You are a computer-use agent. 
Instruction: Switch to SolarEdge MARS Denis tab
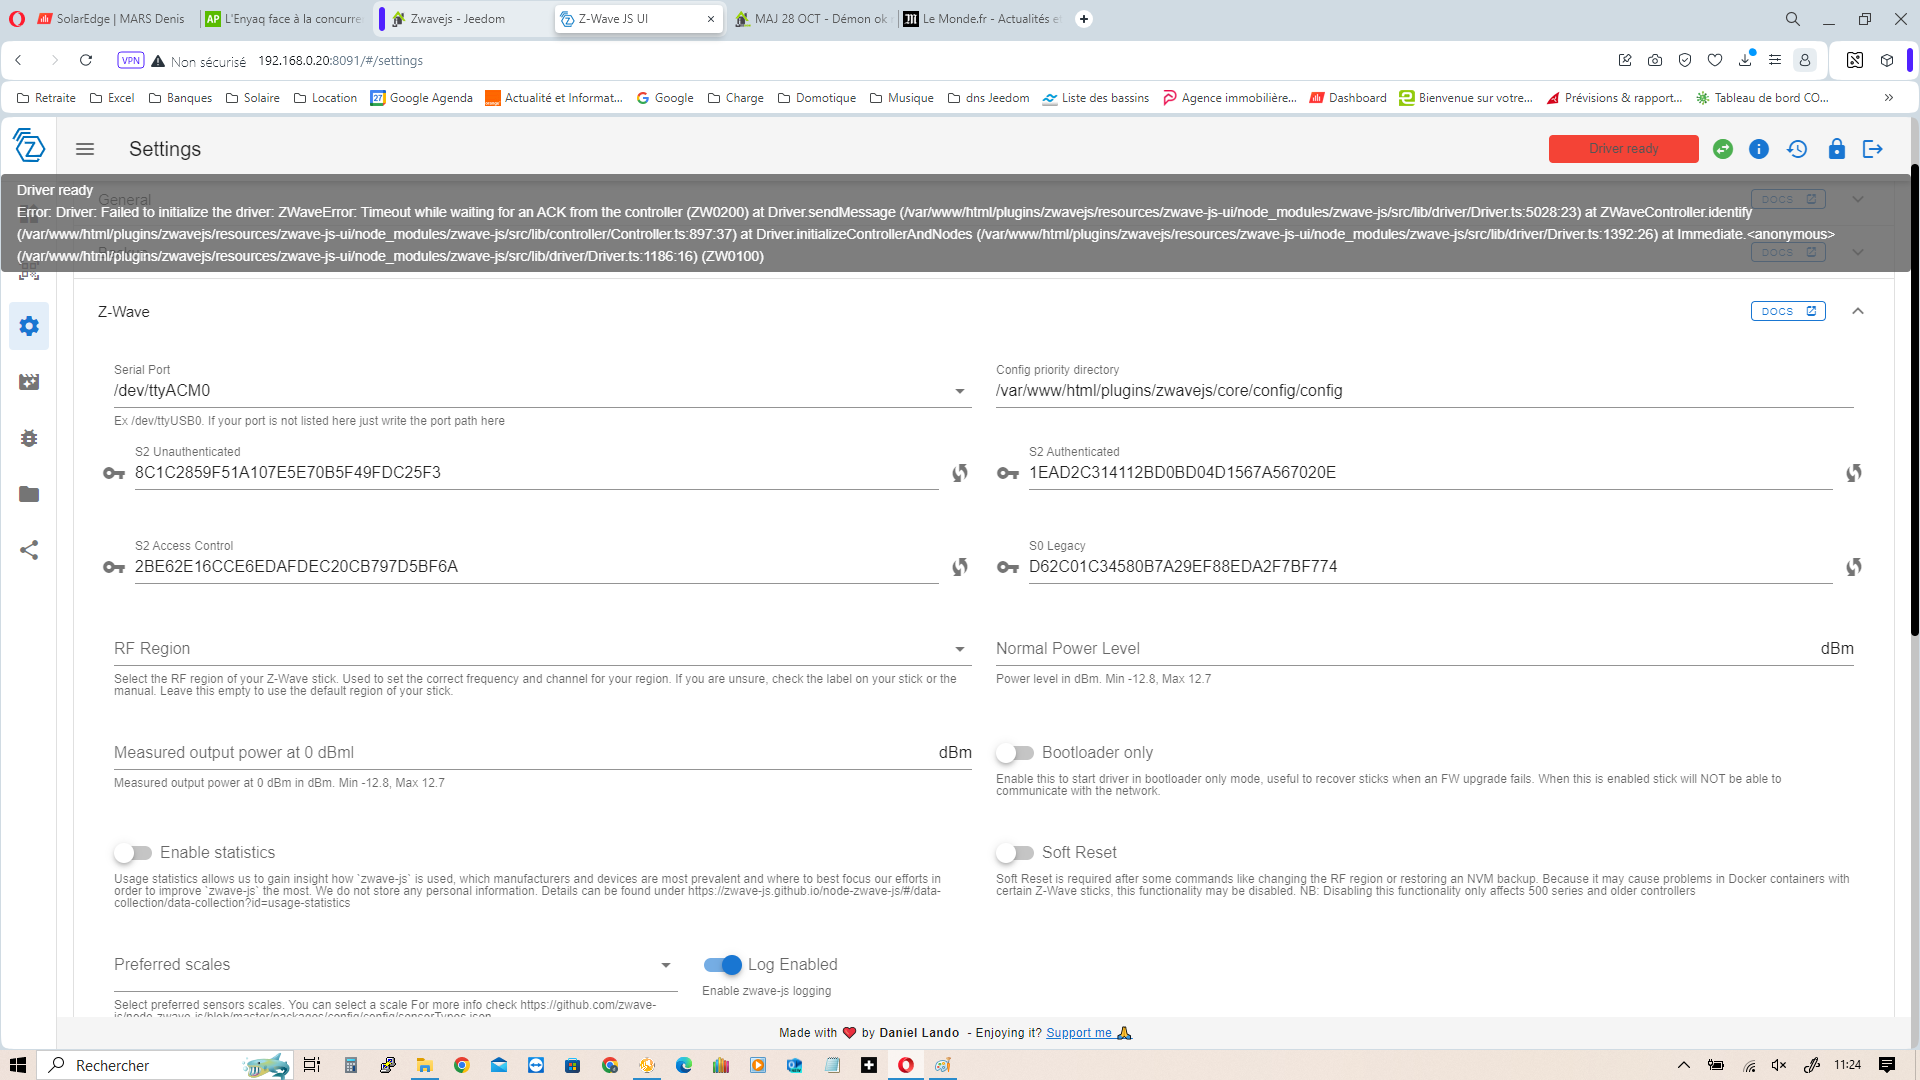pos(111,19)
